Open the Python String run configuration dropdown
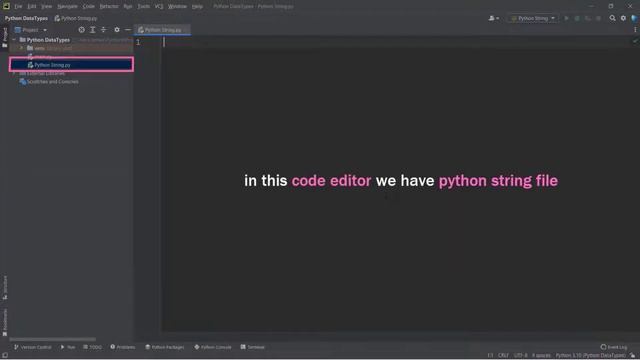This screenshot has height=360, width=640. pos(533,18)
